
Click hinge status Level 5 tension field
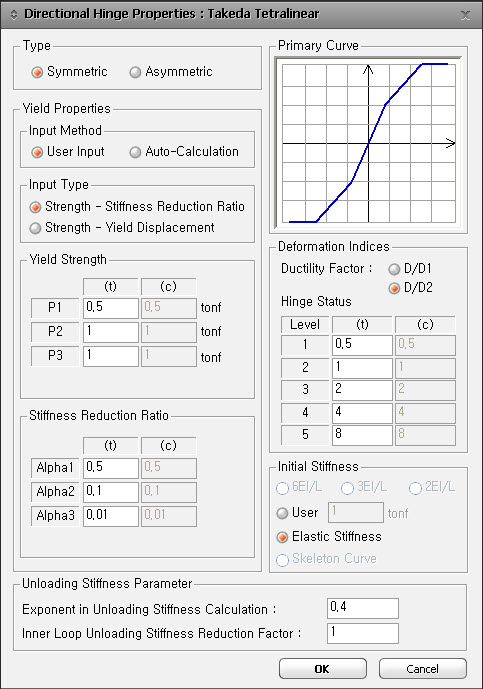[x=362, y=435]
